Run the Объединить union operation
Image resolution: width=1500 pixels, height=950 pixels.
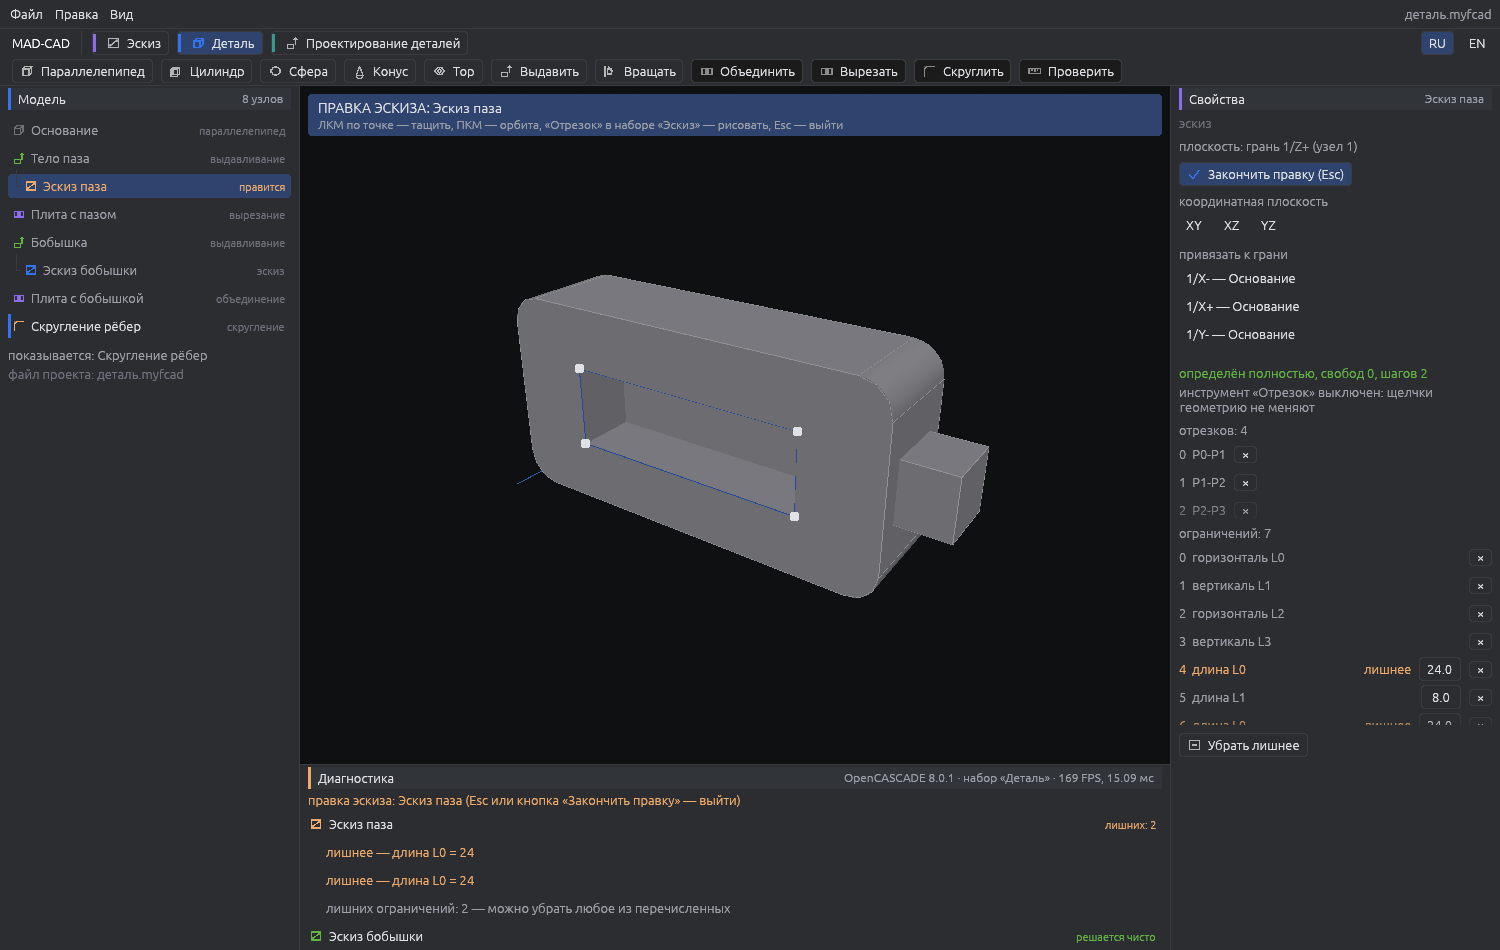747,72
